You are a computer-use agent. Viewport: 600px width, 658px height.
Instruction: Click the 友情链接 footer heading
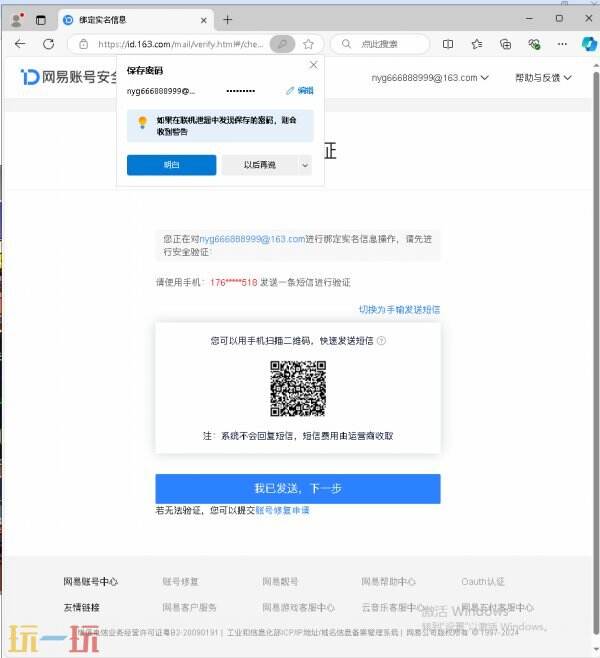pyautogui.click(x=81, y=607)
